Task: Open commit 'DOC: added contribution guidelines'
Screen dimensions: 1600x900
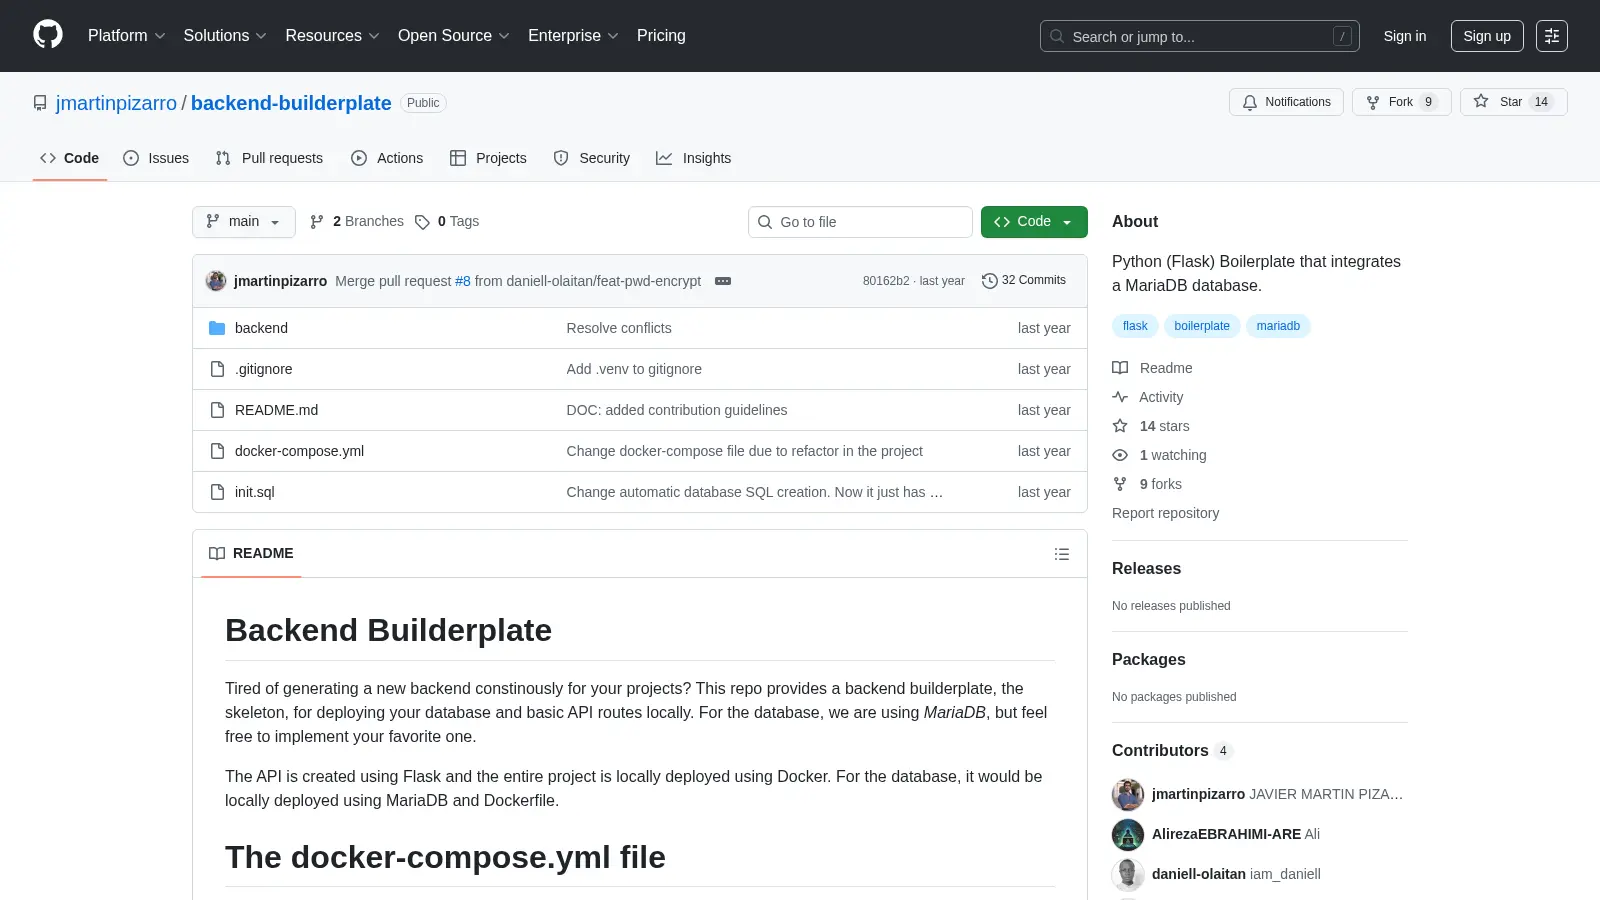Action: coord(677,410)
